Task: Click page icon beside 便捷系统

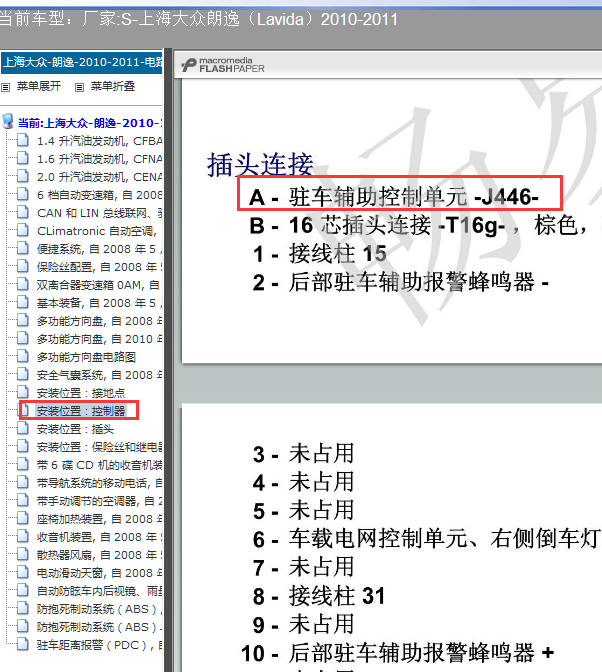Action: pyautogui.click(x=23, y=248)
